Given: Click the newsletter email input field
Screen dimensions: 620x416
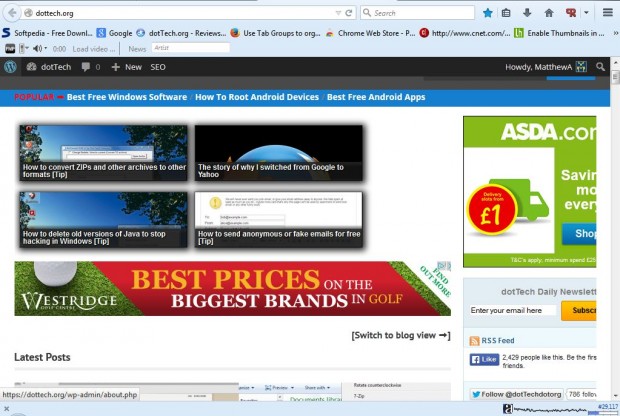Looking at the screenshot, I should pyautogui.click(x=512, y=310).
